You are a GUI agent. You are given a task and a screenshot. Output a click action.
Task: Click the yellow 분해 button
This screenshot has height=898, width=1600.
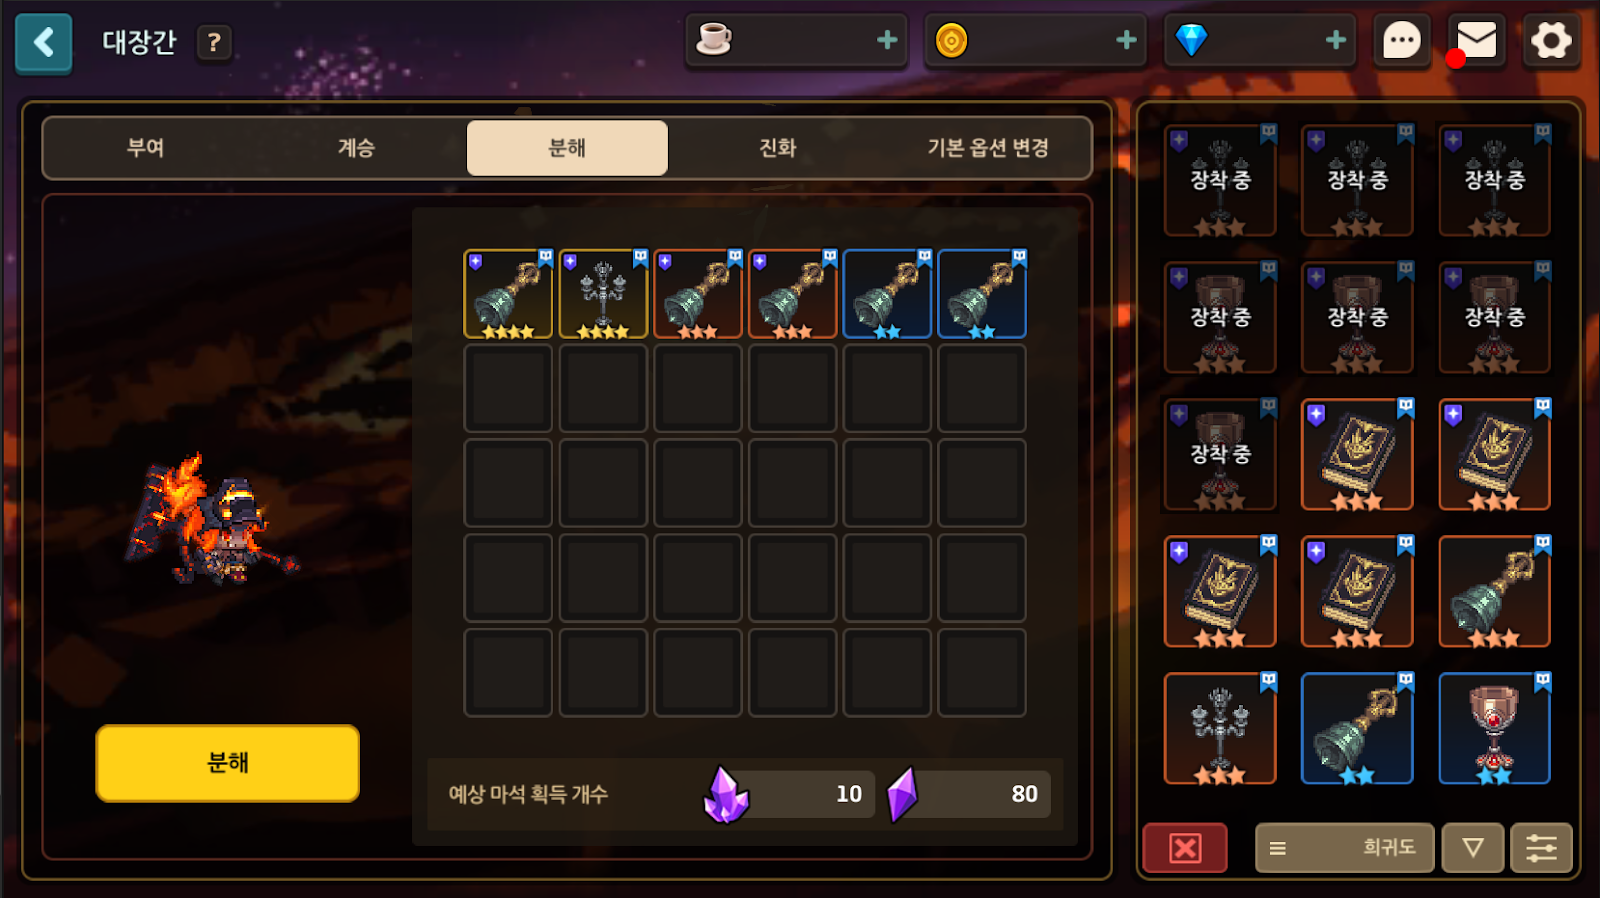228,763
